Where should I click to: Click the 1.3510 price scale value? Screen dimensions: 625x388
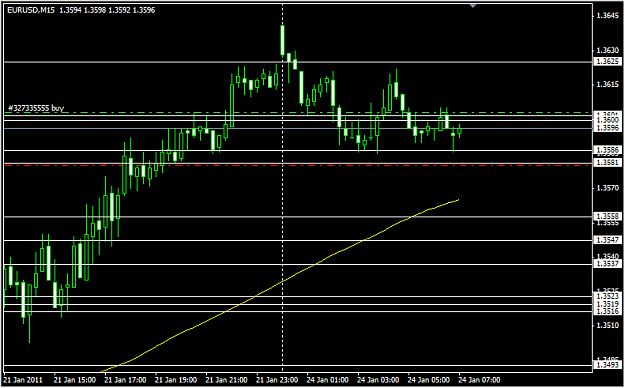point(608,326)
